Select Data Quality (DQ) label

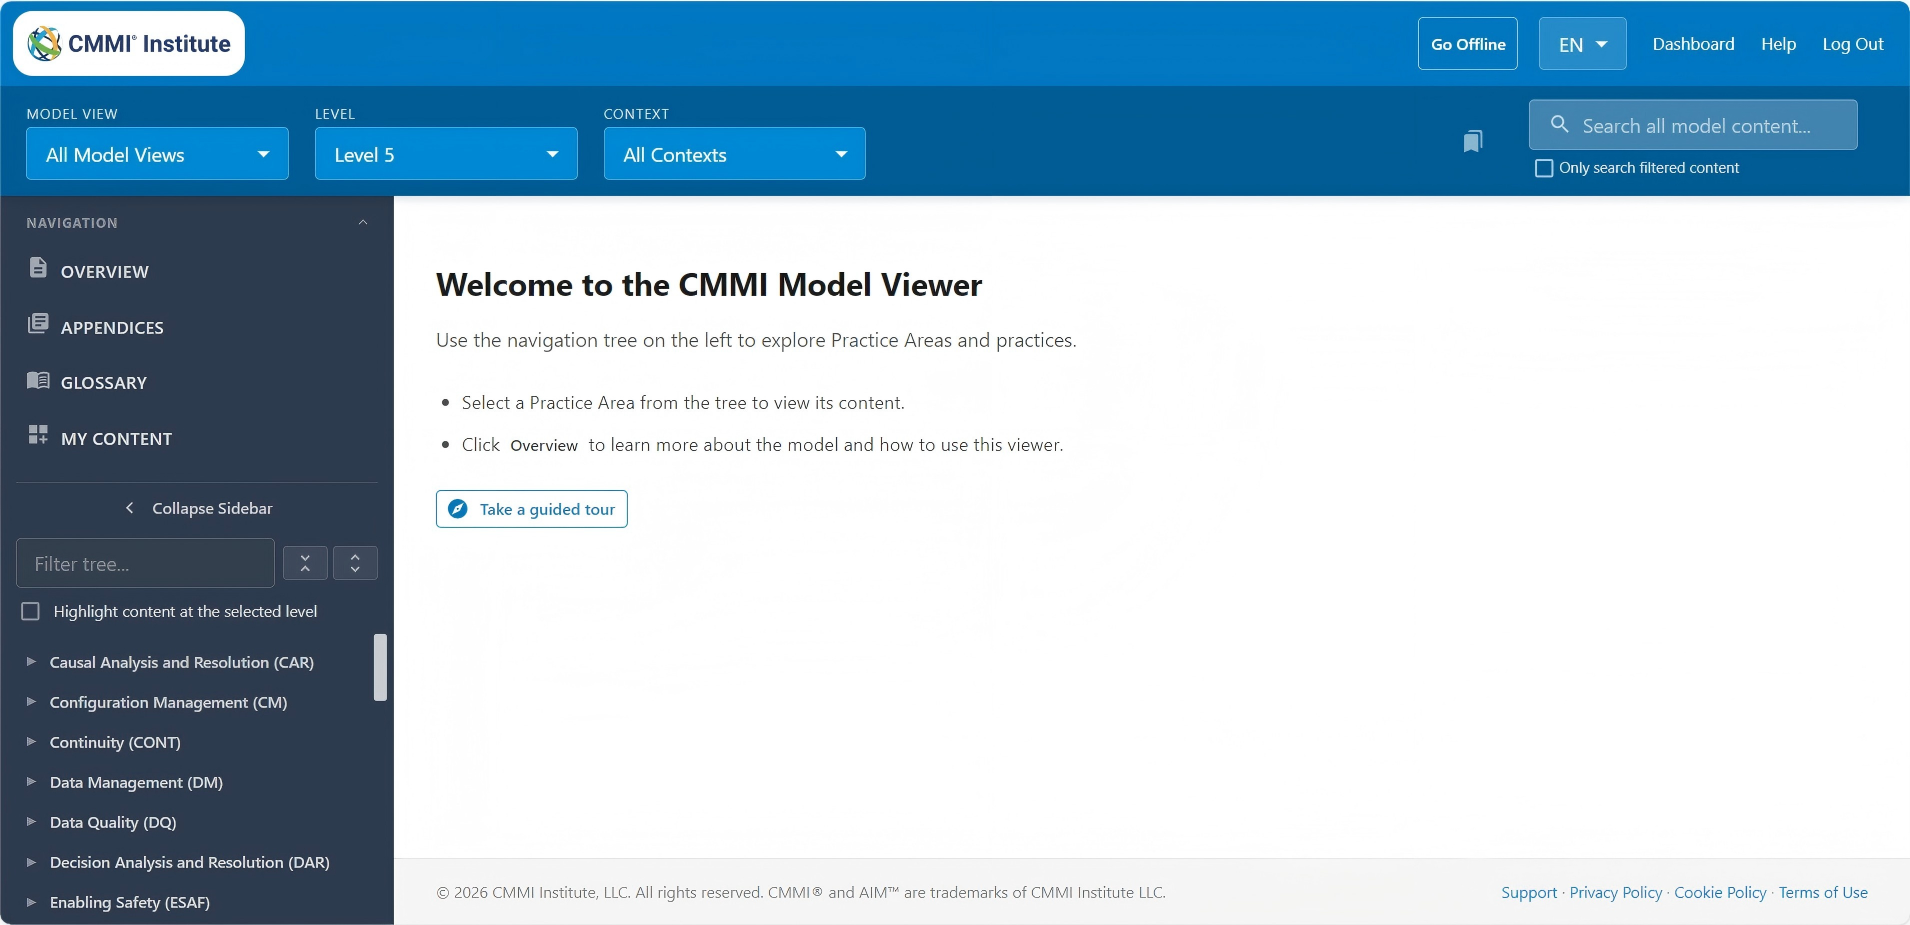(x=113, y=822)
